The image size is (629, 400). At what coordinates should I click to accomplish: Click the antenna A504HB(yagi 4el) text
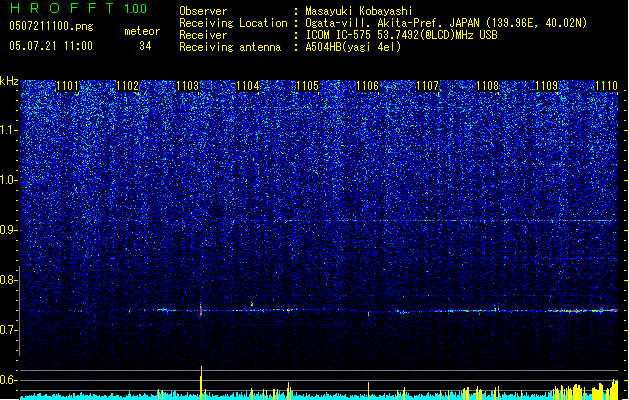tap(353, 47)
